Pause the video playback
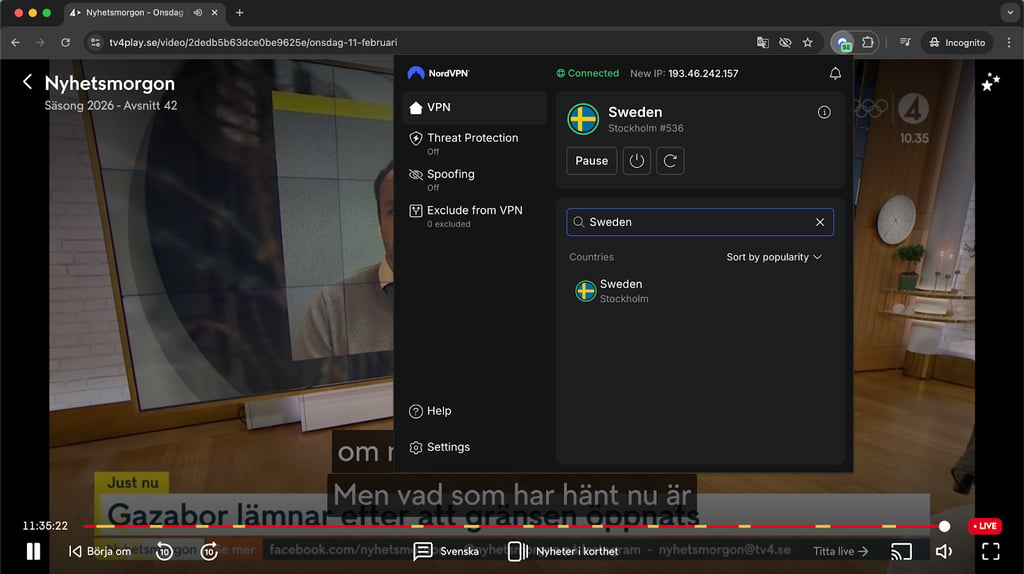The width and height of the screenshot is (1024, 574). tap(33, 552)
